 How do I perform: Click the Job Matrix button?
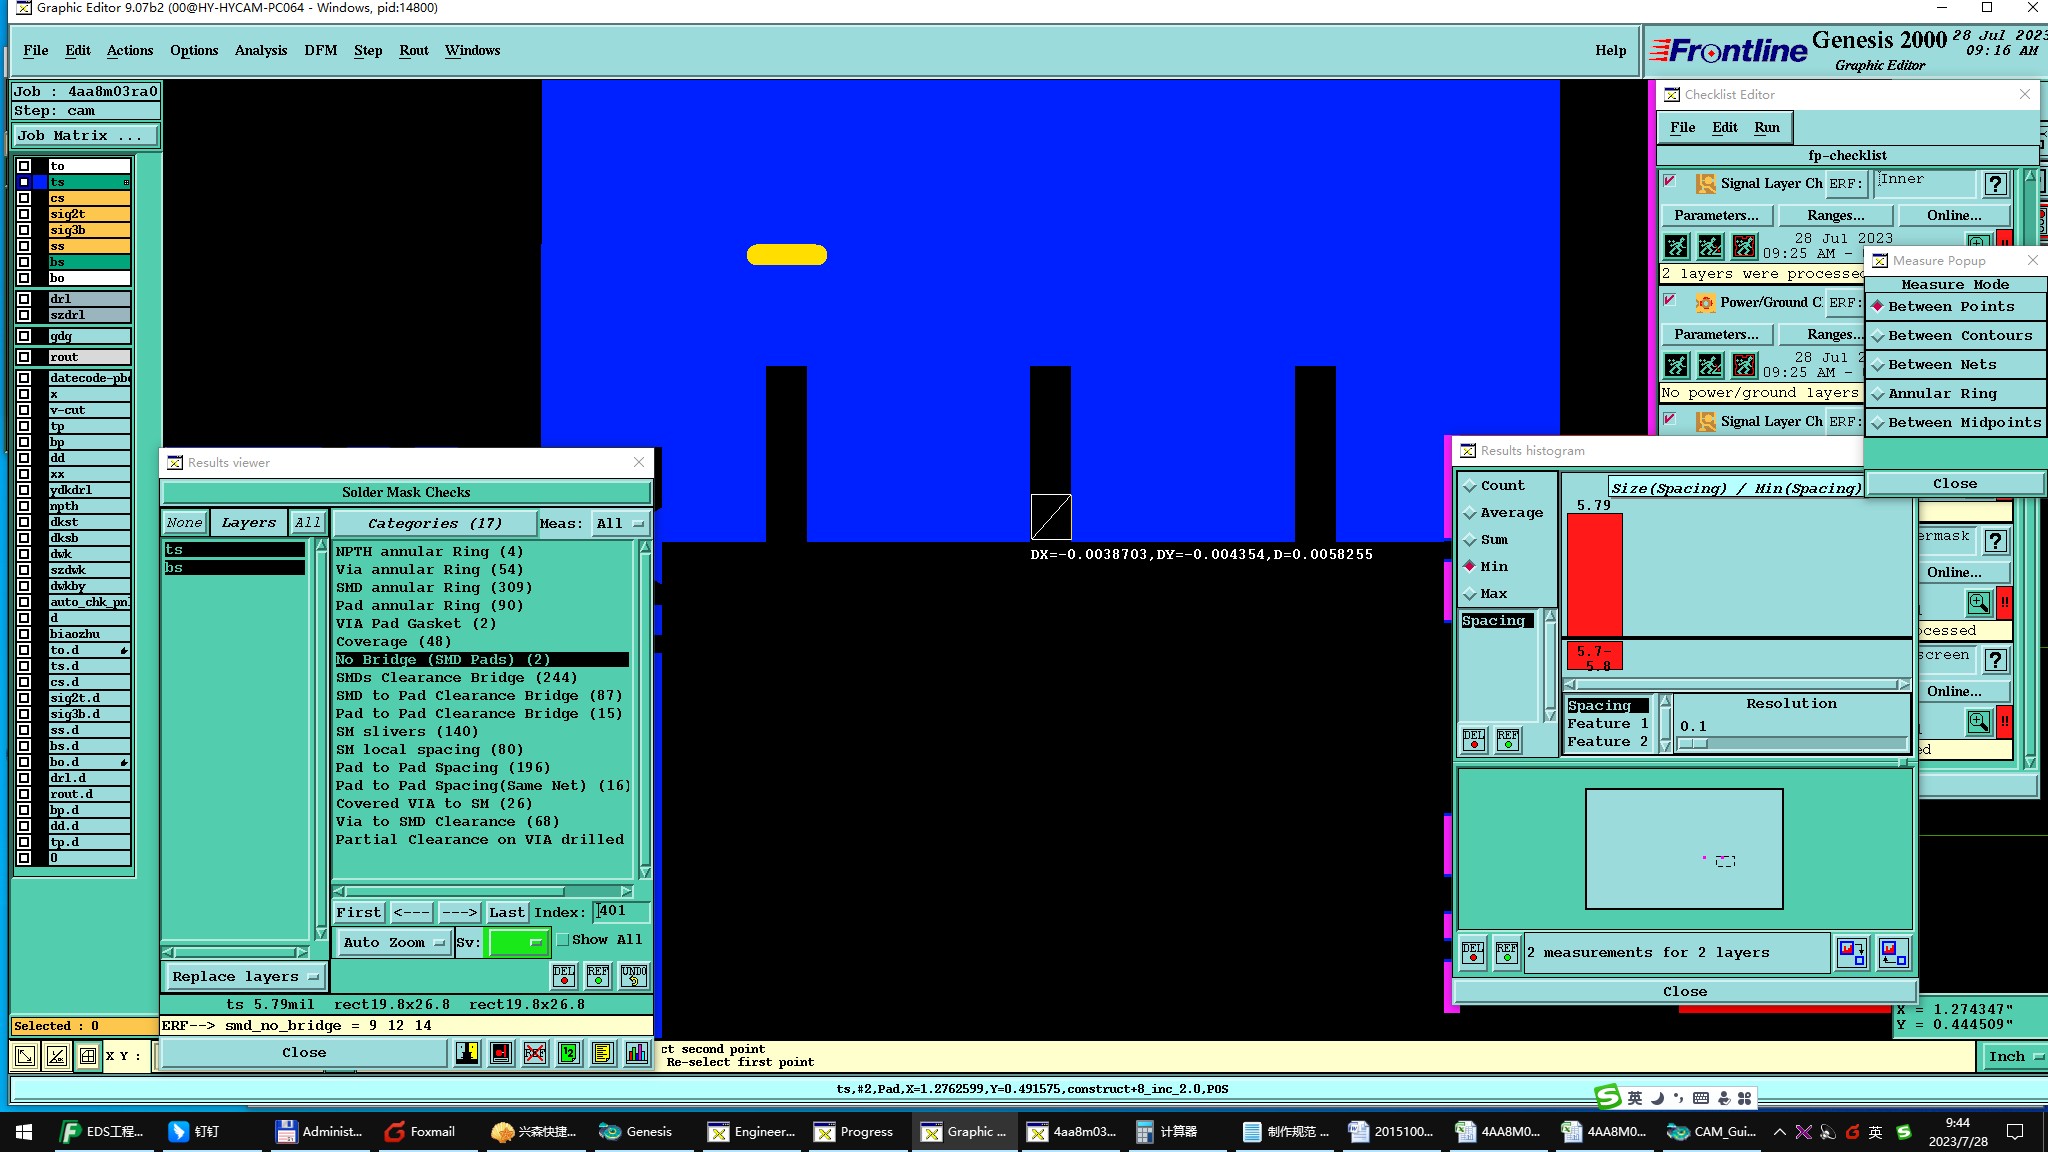tap(85, 135)
